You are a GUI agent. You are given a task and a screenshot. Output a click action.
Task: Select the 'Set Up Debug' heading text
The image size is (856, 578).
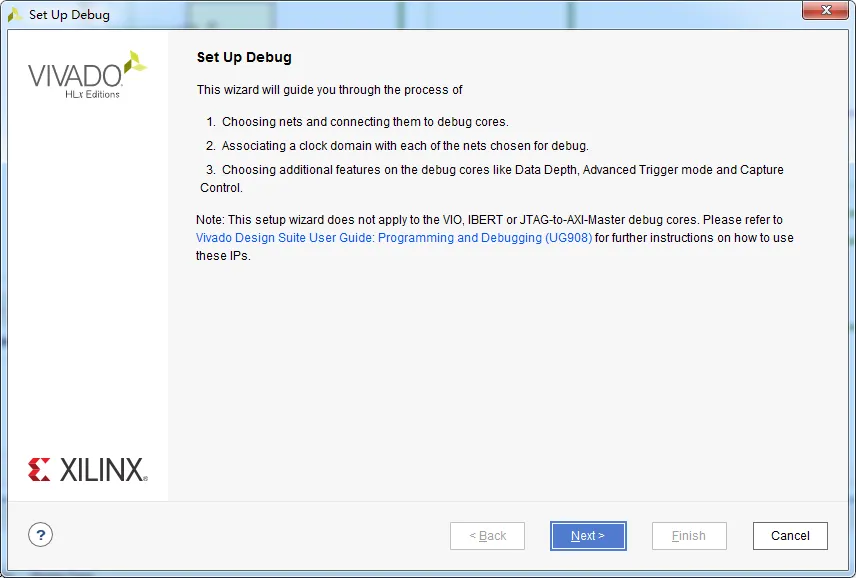tap(244, 57)
